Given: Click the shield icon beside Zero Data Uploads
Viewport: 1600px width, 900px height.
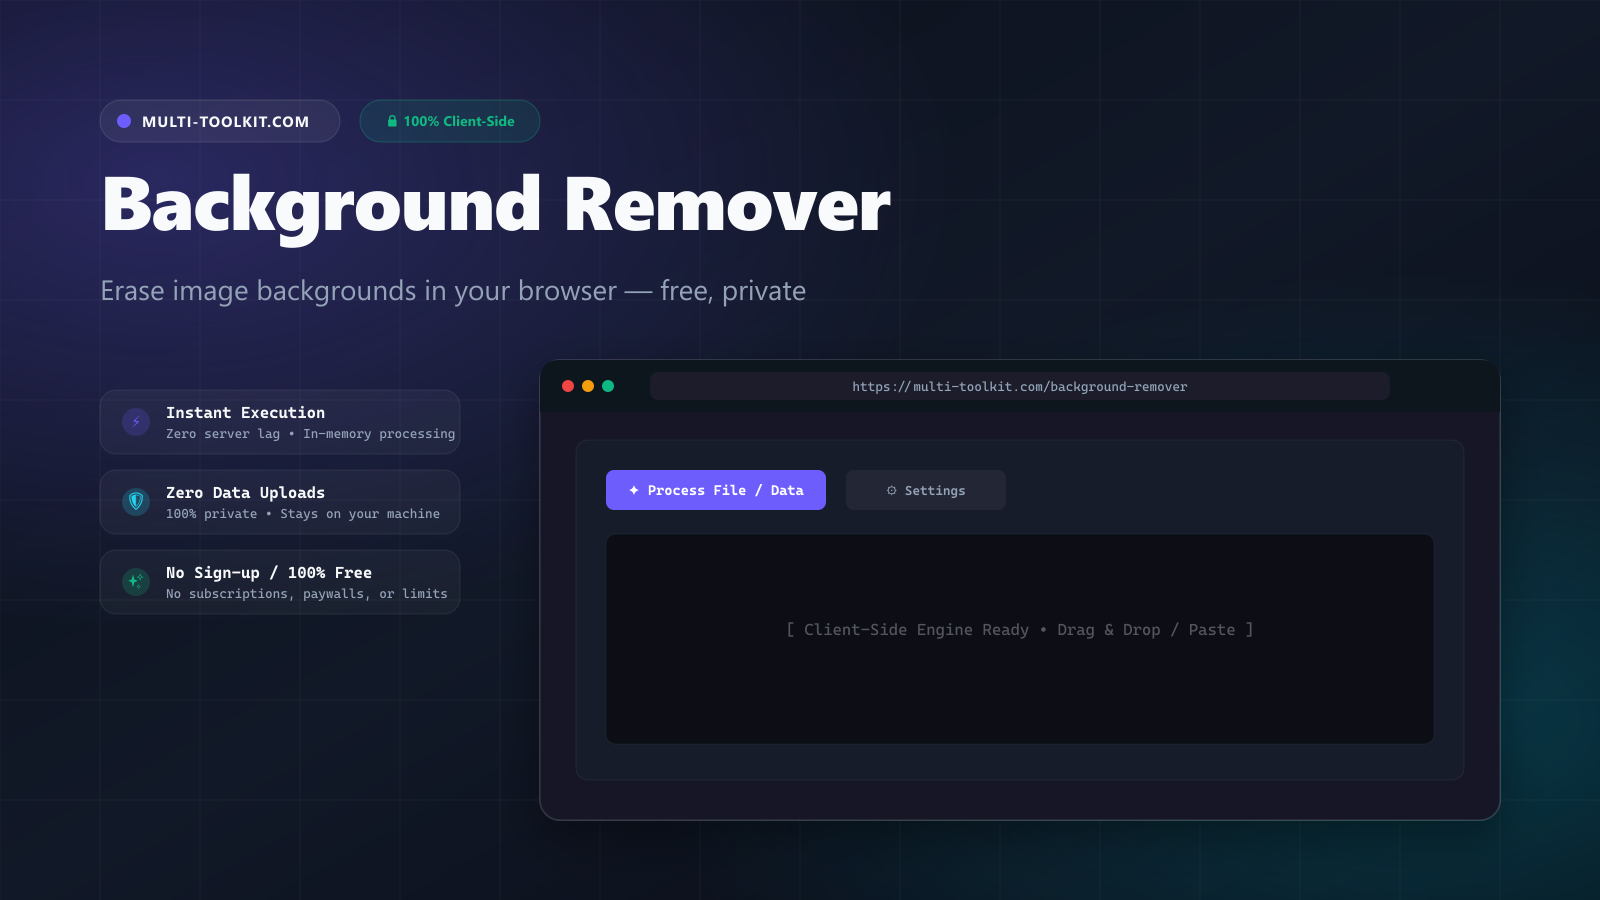Looking at the screenshot, I should (136, 502).
